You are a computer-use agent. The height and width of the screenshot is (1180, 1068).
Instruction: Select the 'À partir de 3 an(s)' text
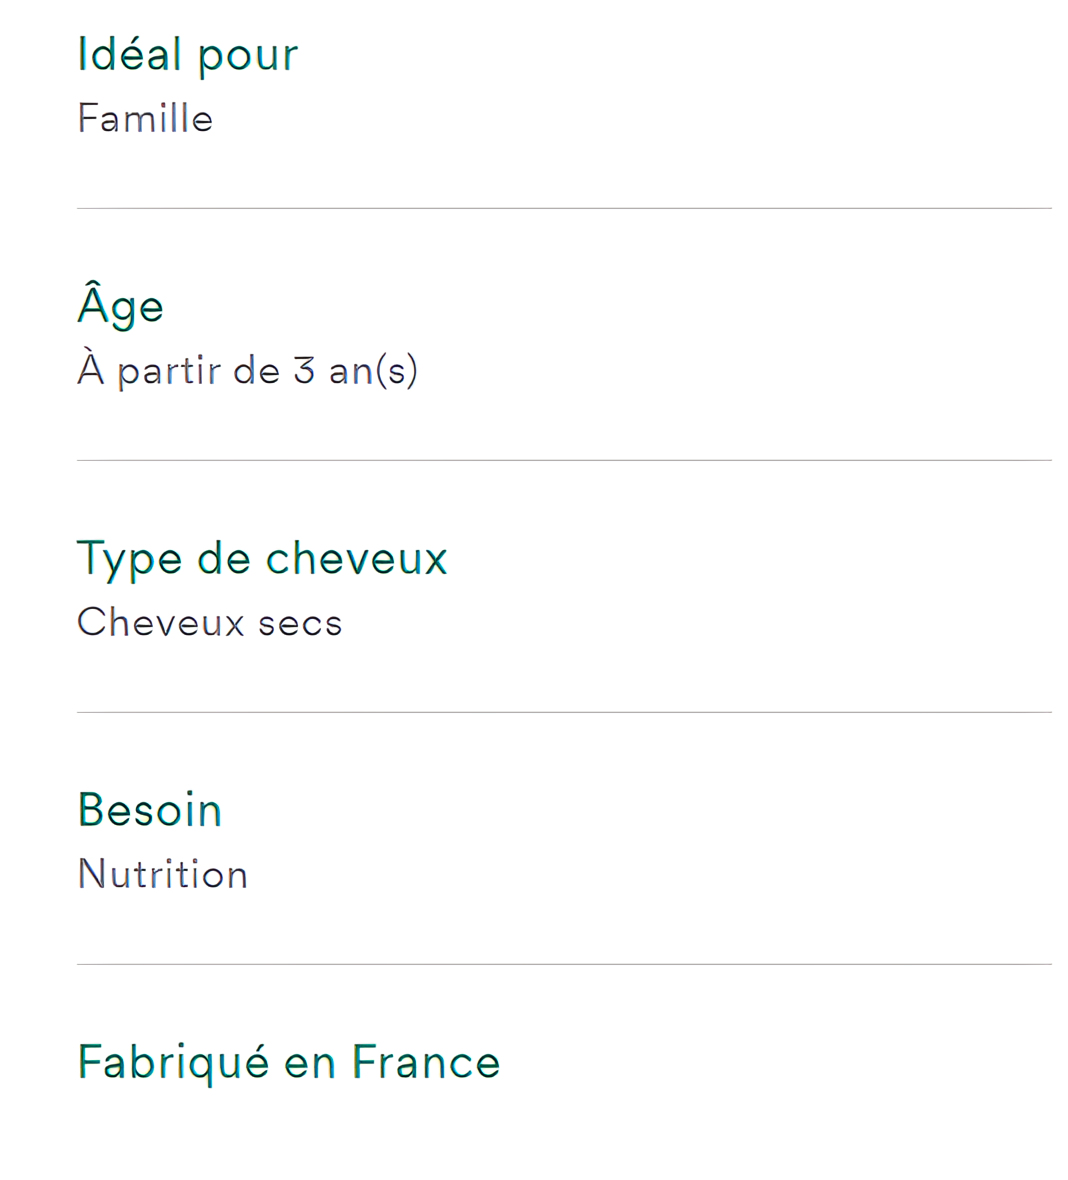click(x=248, y=371)
